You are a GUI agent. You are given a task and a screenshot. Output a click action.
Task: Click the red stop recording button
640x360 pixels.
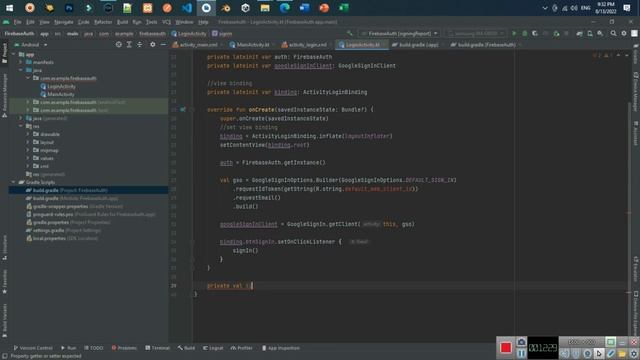[506, 347]
